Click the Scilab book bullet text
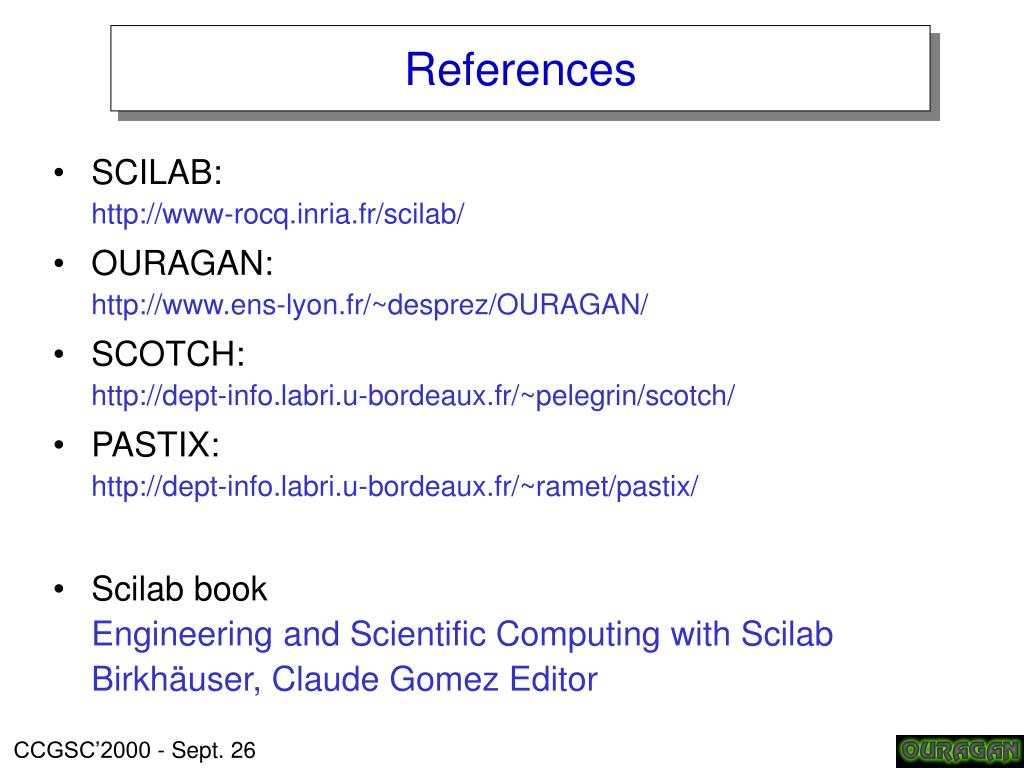1024x768 pixels. [x=179, y=589]
